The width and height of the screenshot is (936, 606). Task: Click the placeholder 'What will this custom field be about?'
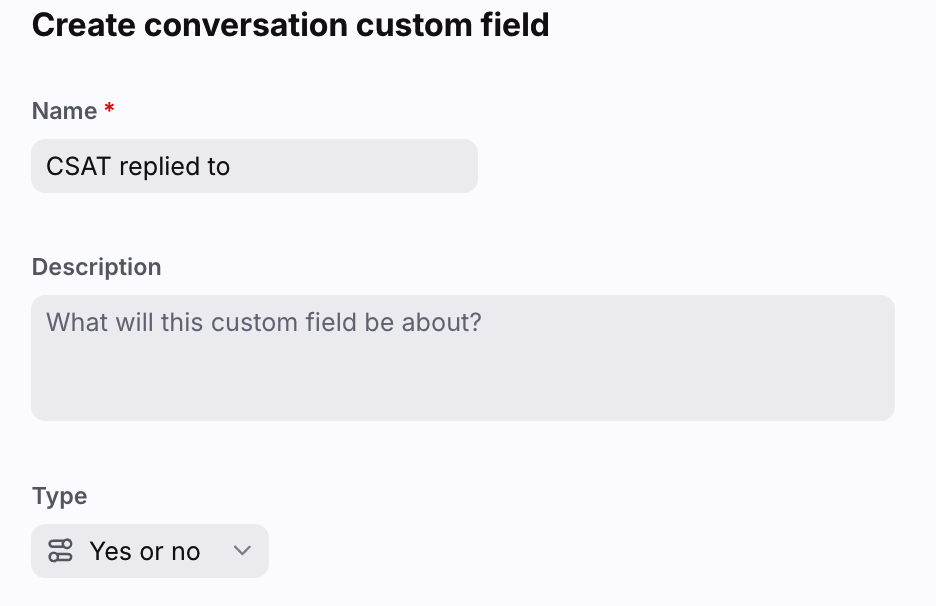[x=264, y=322]
